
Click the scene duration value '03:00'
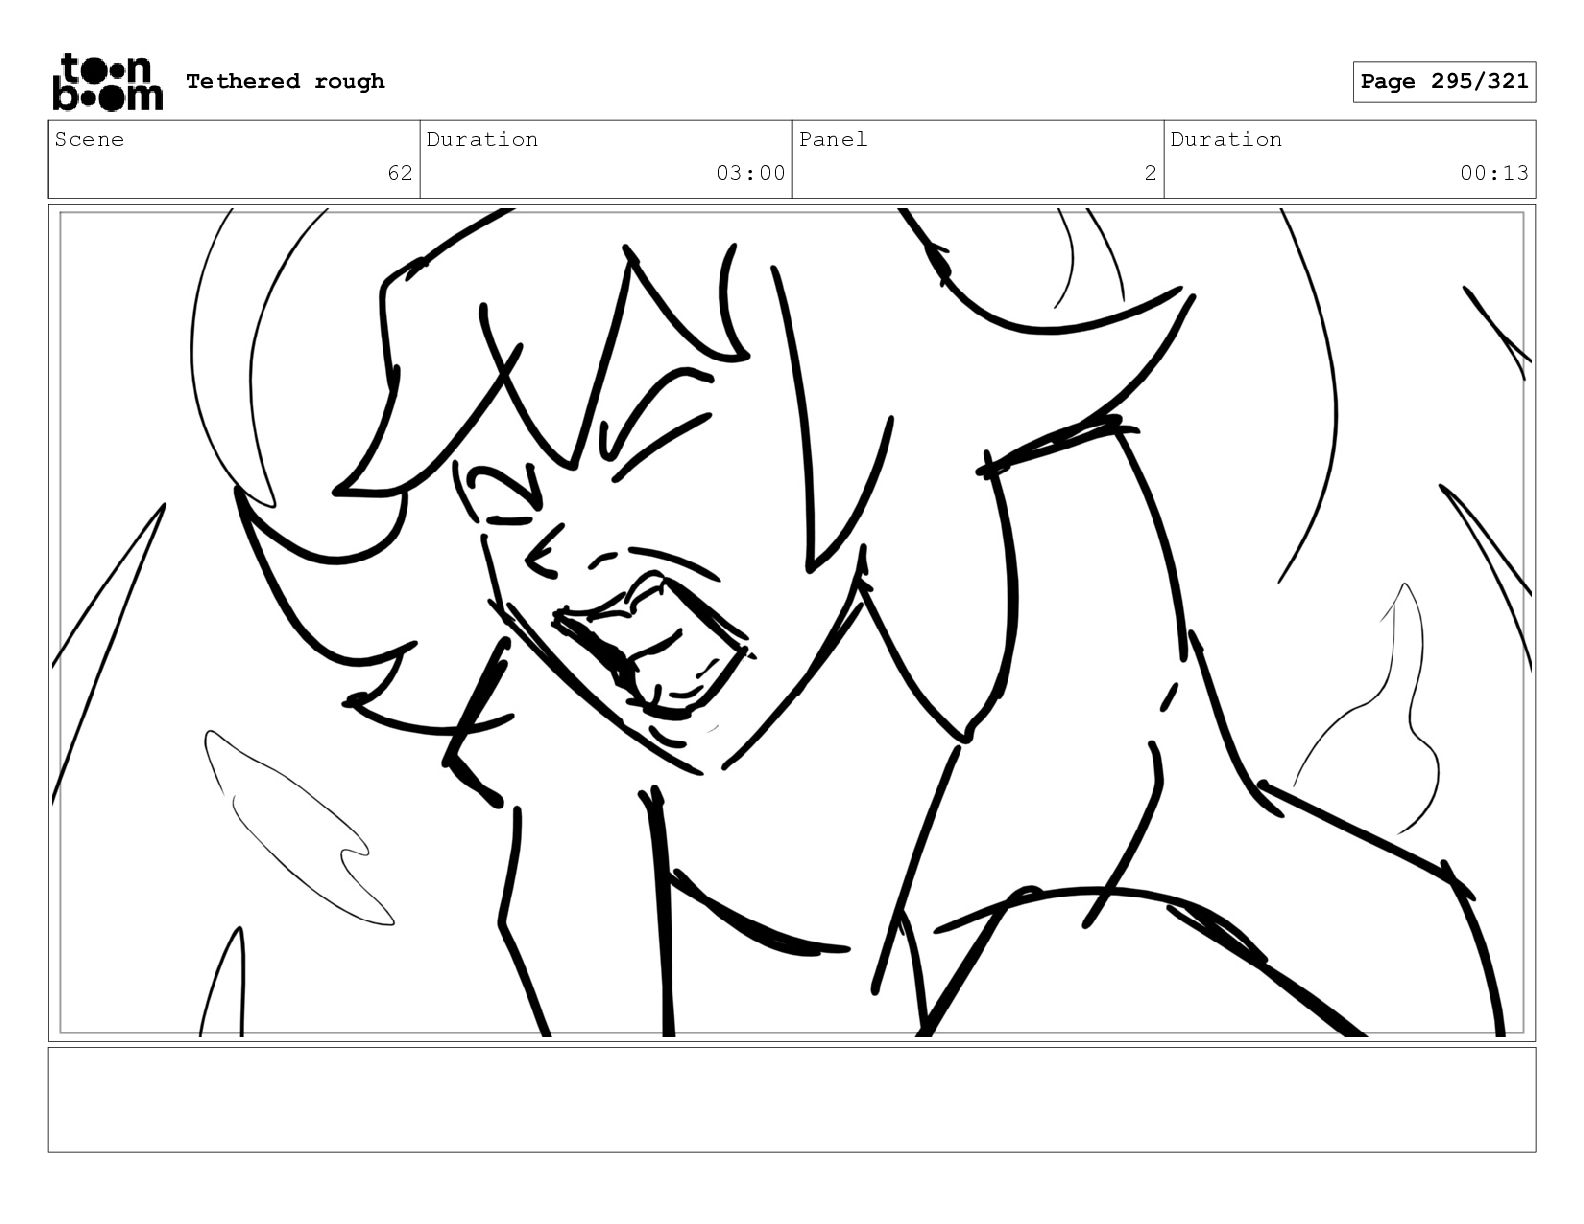(x=750, y=173)
